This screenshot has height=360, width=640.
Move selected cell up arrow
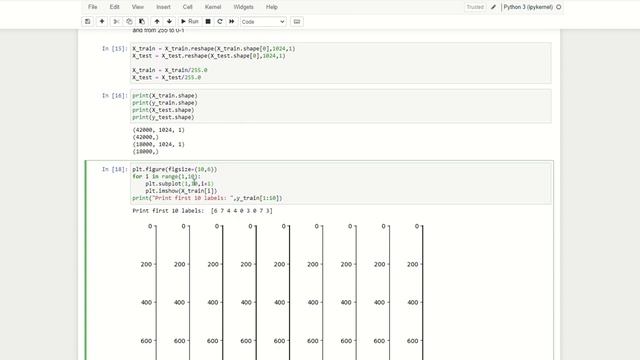(157, 22)
